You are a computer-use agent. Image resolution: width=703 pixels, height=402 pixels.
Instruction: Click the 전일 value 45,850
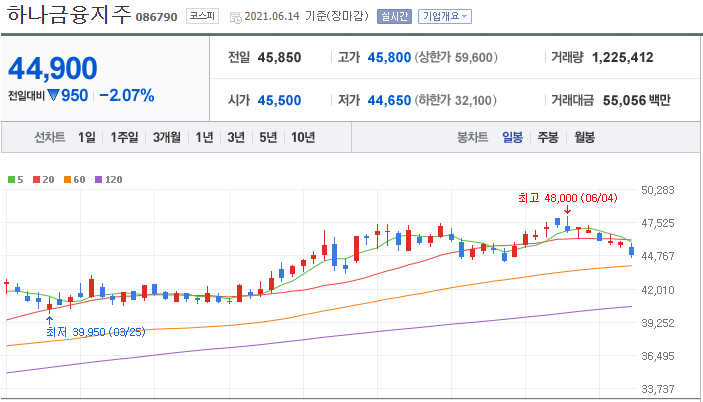click(279, 57)
